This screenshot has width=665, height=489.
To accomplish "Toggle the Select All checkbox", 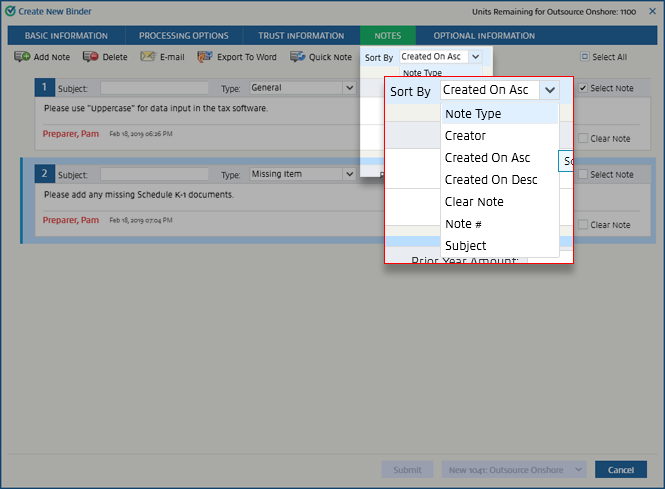I will click(x=585, y=57).
